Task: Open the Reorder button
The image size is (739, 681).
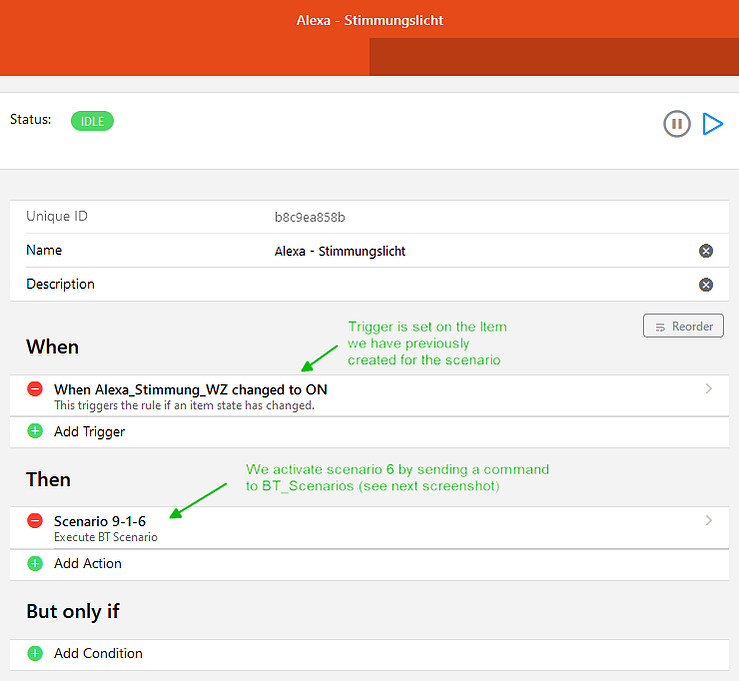Action: [683, 326]
